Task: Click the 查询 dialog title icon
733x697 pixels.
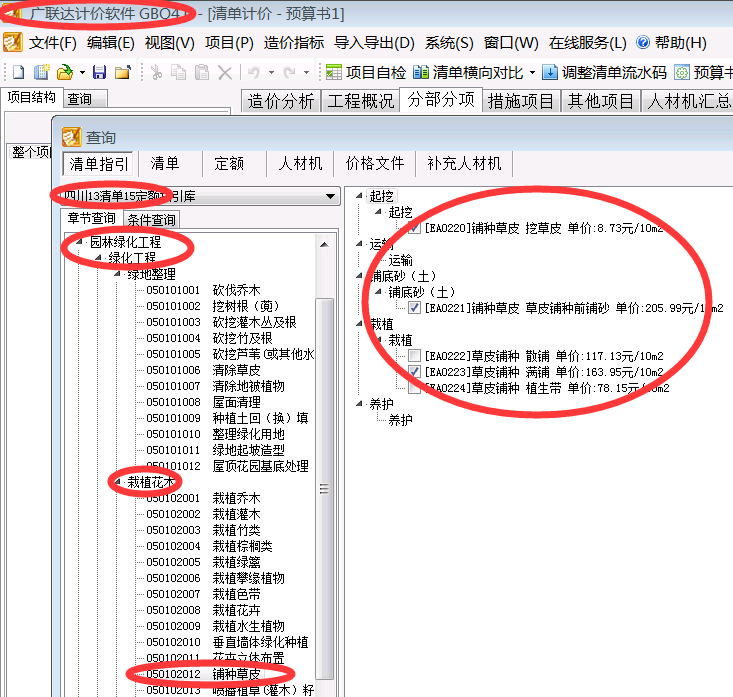Action: [72, 137]
